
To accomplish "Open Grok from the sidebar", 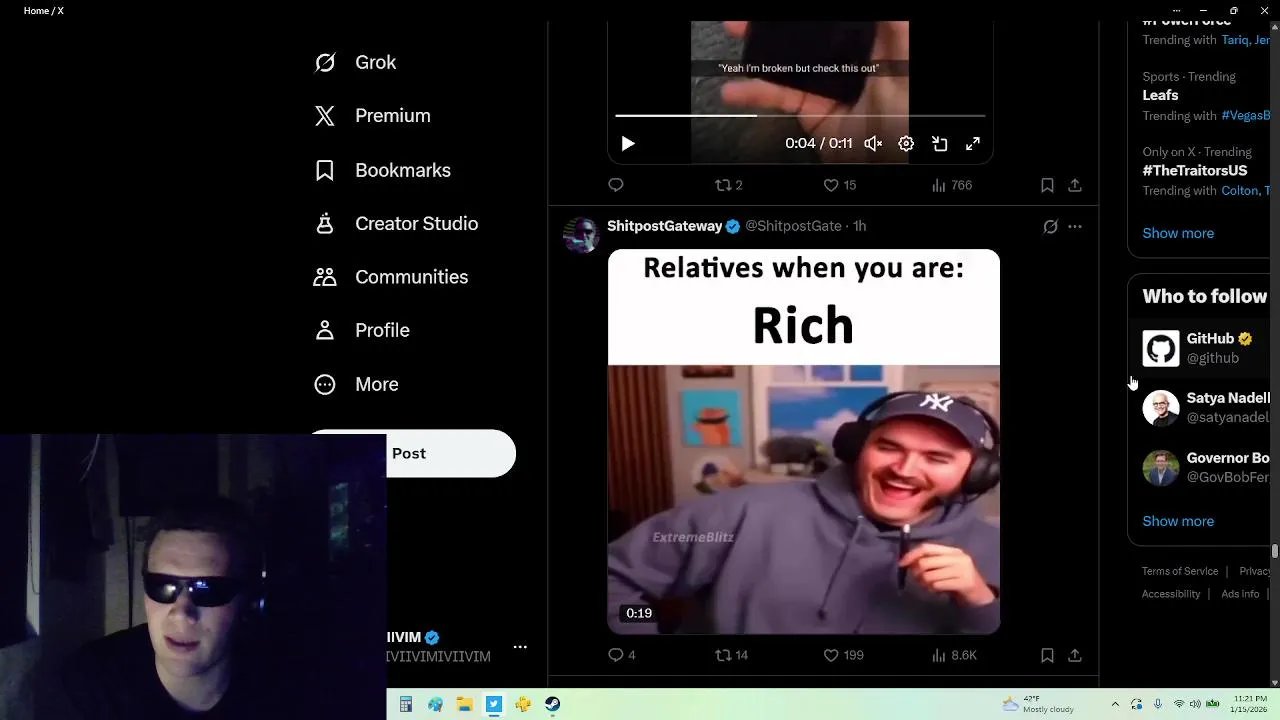I will tap(356, 62).
